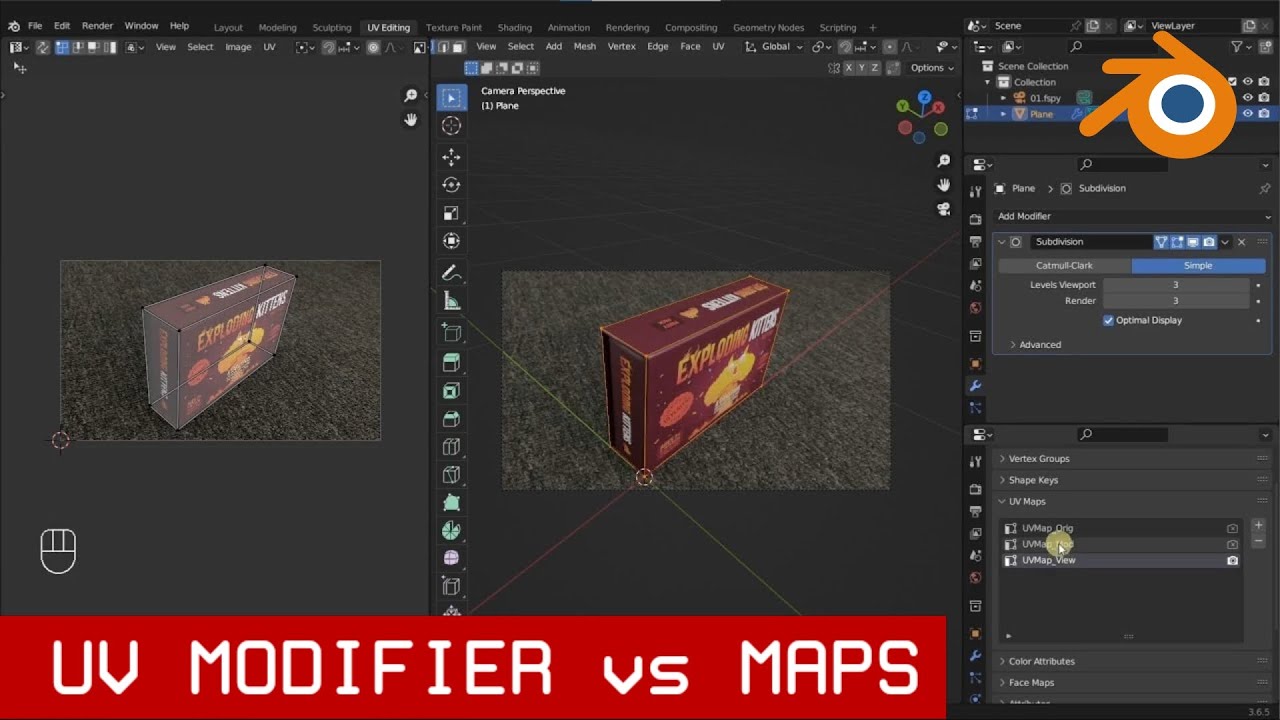Image resolution: width=1280 pixels, height=720 pixels.
Task: Select the 3D Cursor tool
Action: click(451, 125)
